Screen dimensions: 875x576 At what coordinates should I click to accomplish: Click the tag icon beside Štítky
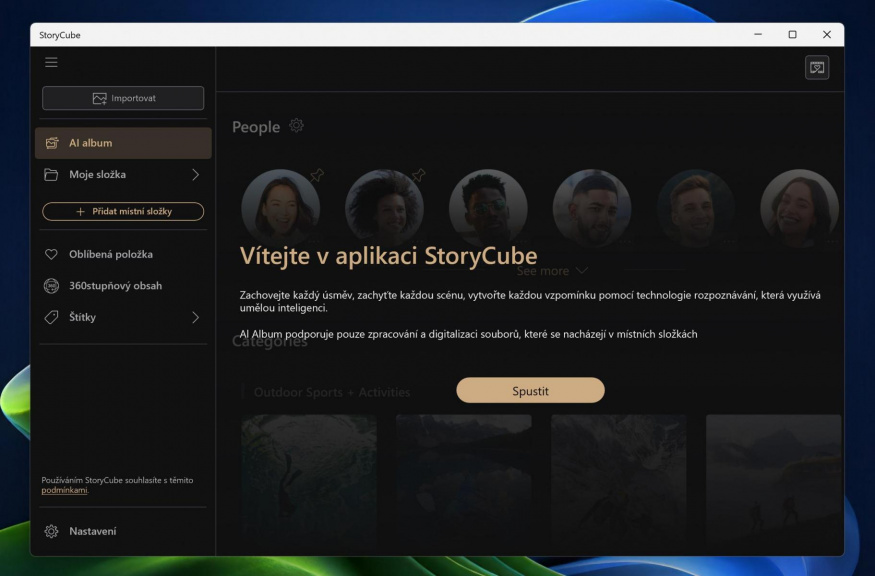51,318
